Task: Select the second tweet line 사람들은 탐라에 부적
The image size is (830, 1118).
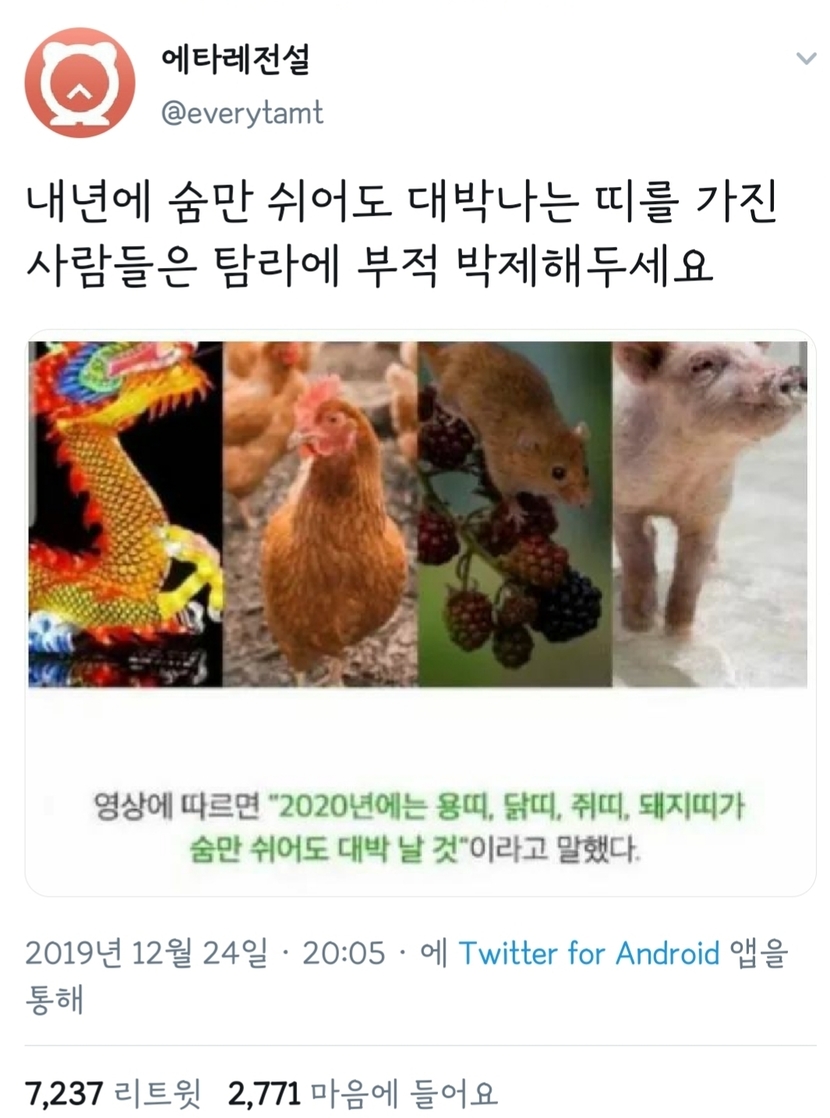Action: point(369,266)
